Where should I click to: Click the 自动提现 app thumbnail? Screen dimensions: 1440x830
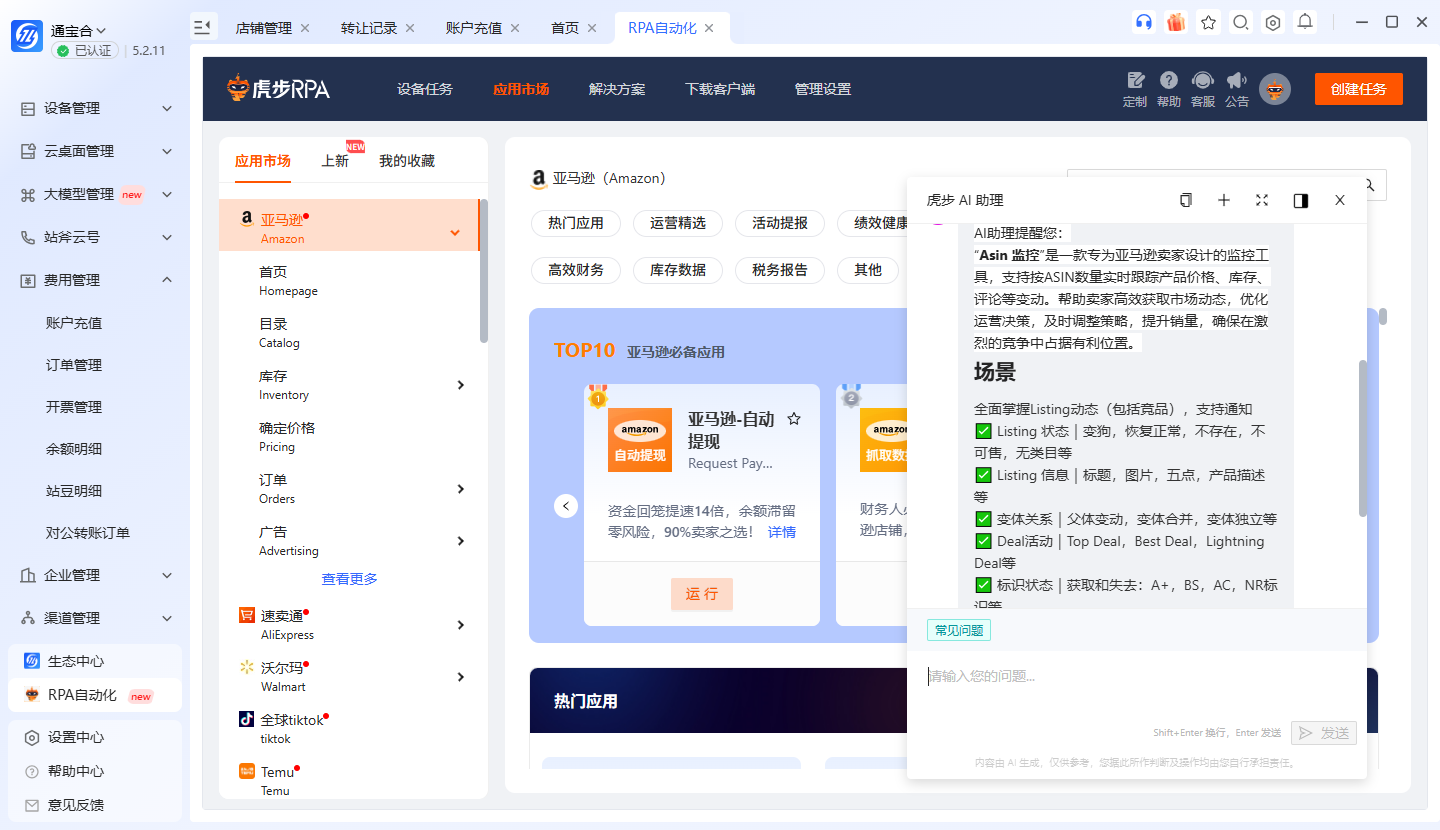pyautogui.click(x=640, y=440)
